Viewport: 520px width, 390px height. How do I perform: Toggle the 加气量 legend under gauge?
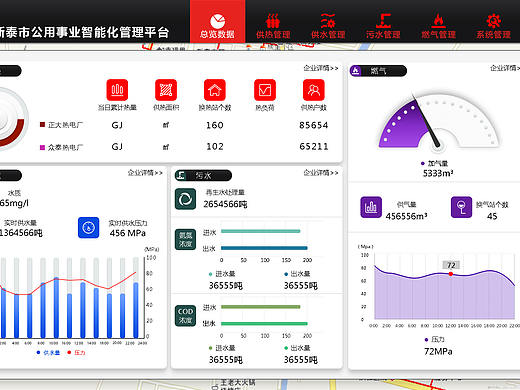coord(434,163)
